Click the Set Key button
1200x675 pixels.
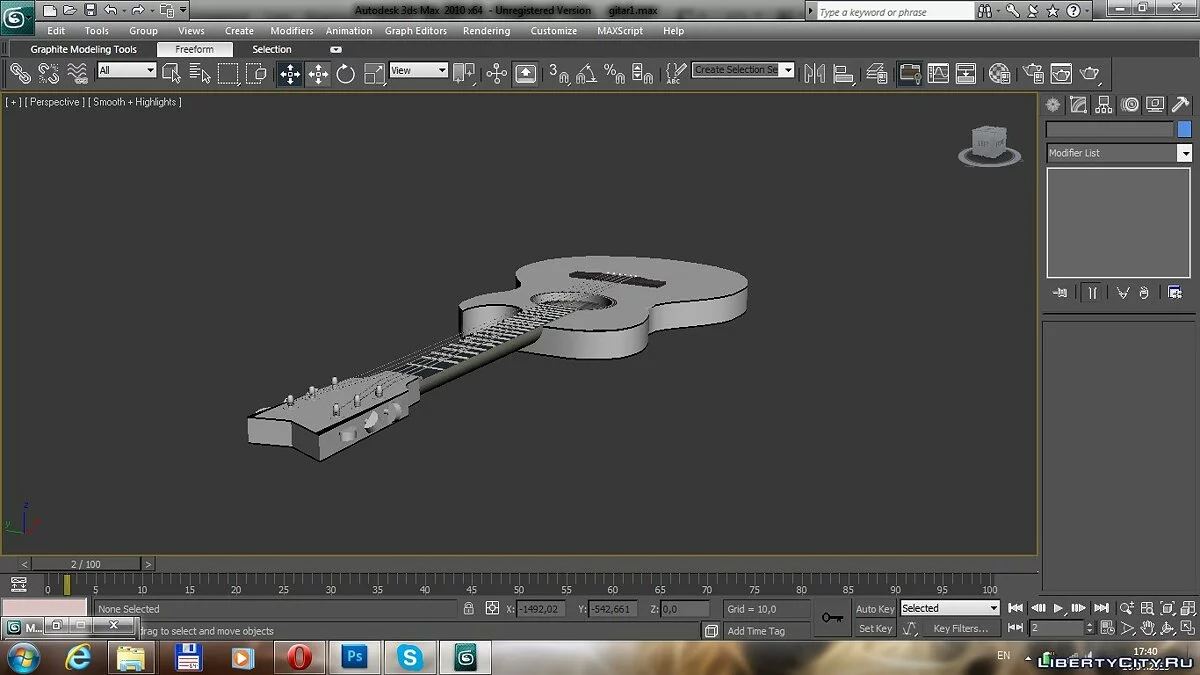875,629
